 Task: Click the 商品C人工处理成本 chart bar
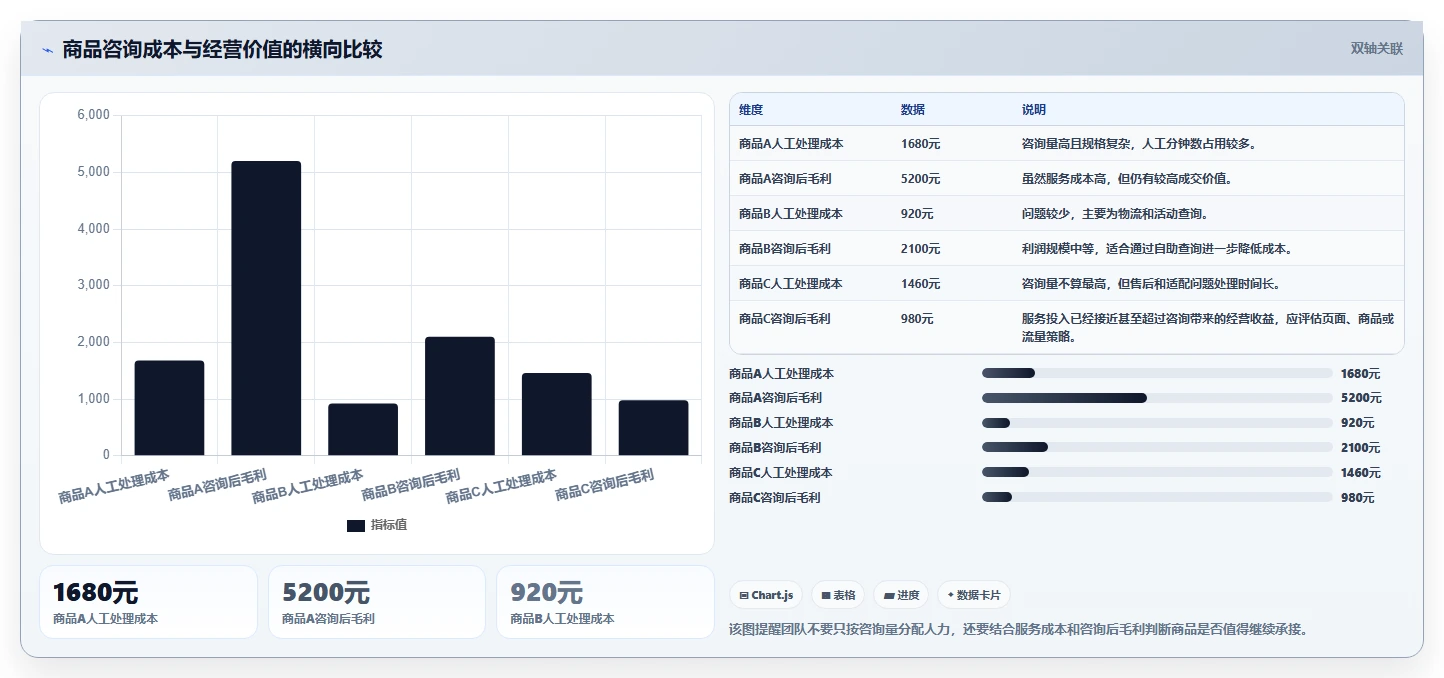coord(557,414)
